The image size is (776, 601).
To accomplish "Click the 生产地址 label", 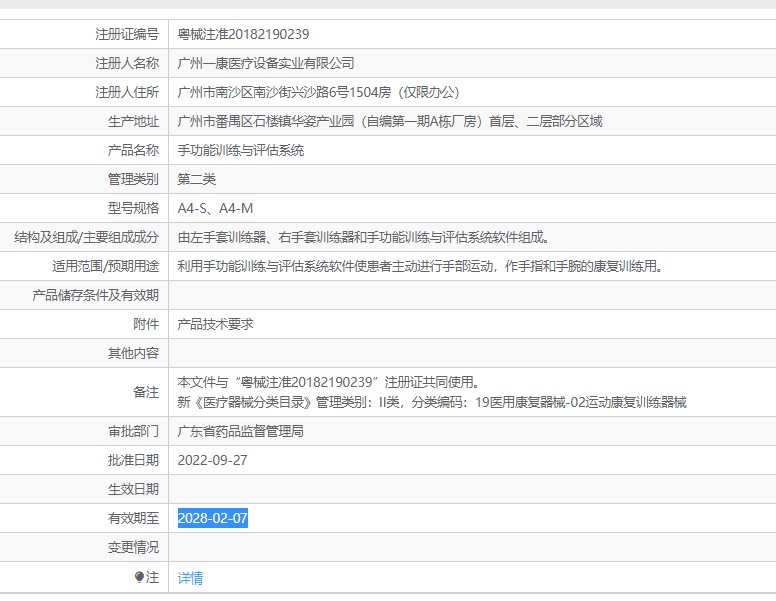I will pyautogui.click(x=134, y=121).
